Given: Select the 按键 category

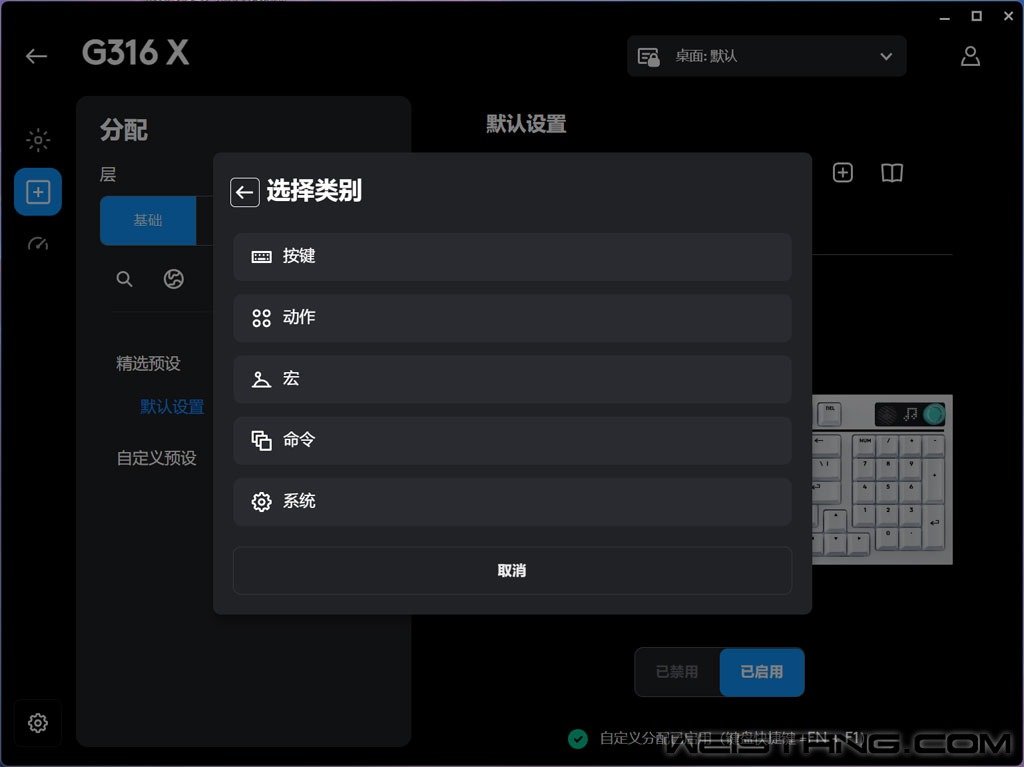Looking at the screenshot, I should click(x=512, y=256).
